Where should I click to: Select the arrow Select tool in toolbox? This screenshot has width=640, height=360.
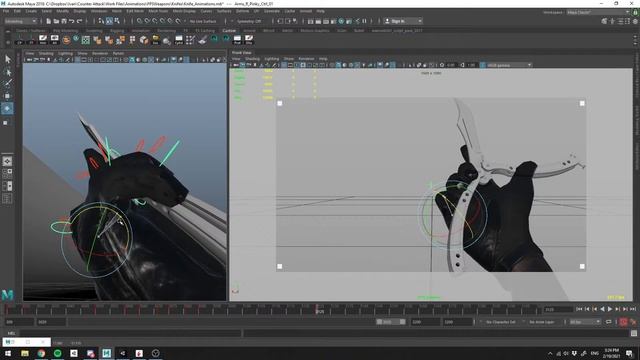(8, 59)
